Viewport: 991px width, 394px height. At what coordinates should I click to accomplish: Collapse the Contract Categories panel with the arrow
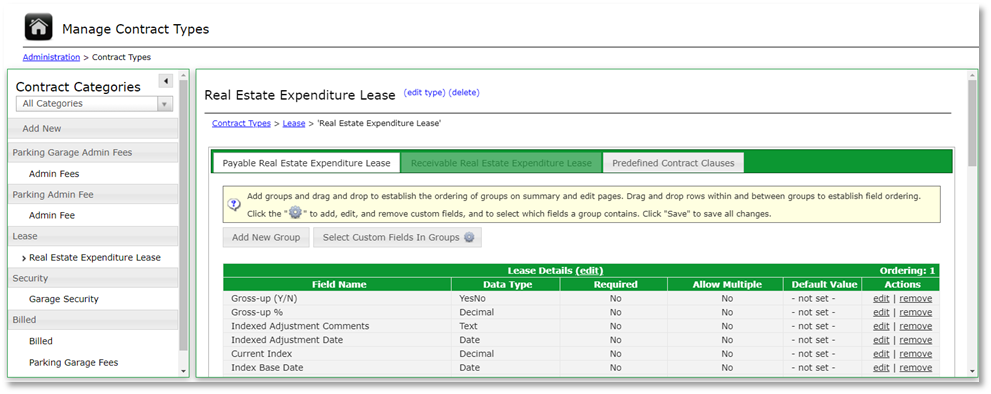(x=166, y=81)
